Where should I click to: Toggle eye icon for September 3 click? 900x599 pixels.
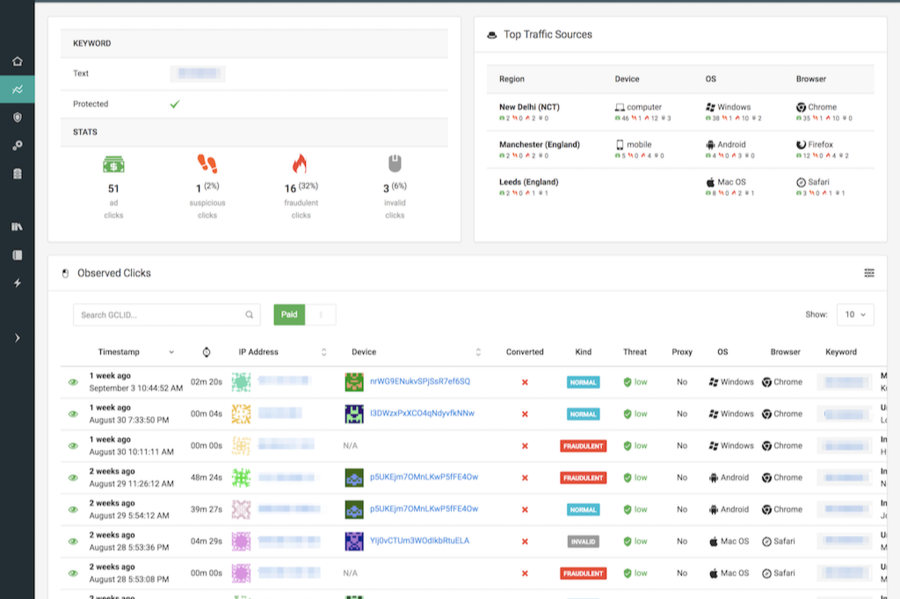[73, 382]
